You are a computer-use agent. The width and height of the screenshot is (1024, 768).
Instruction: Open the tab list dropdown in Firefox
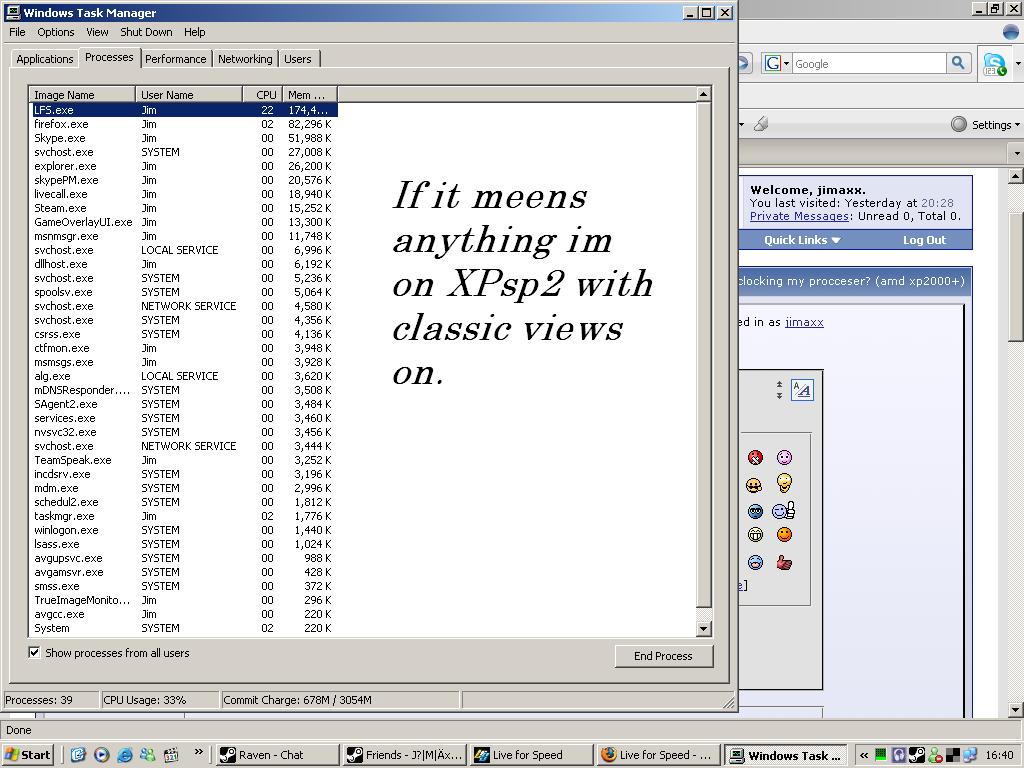(1017, 153)
